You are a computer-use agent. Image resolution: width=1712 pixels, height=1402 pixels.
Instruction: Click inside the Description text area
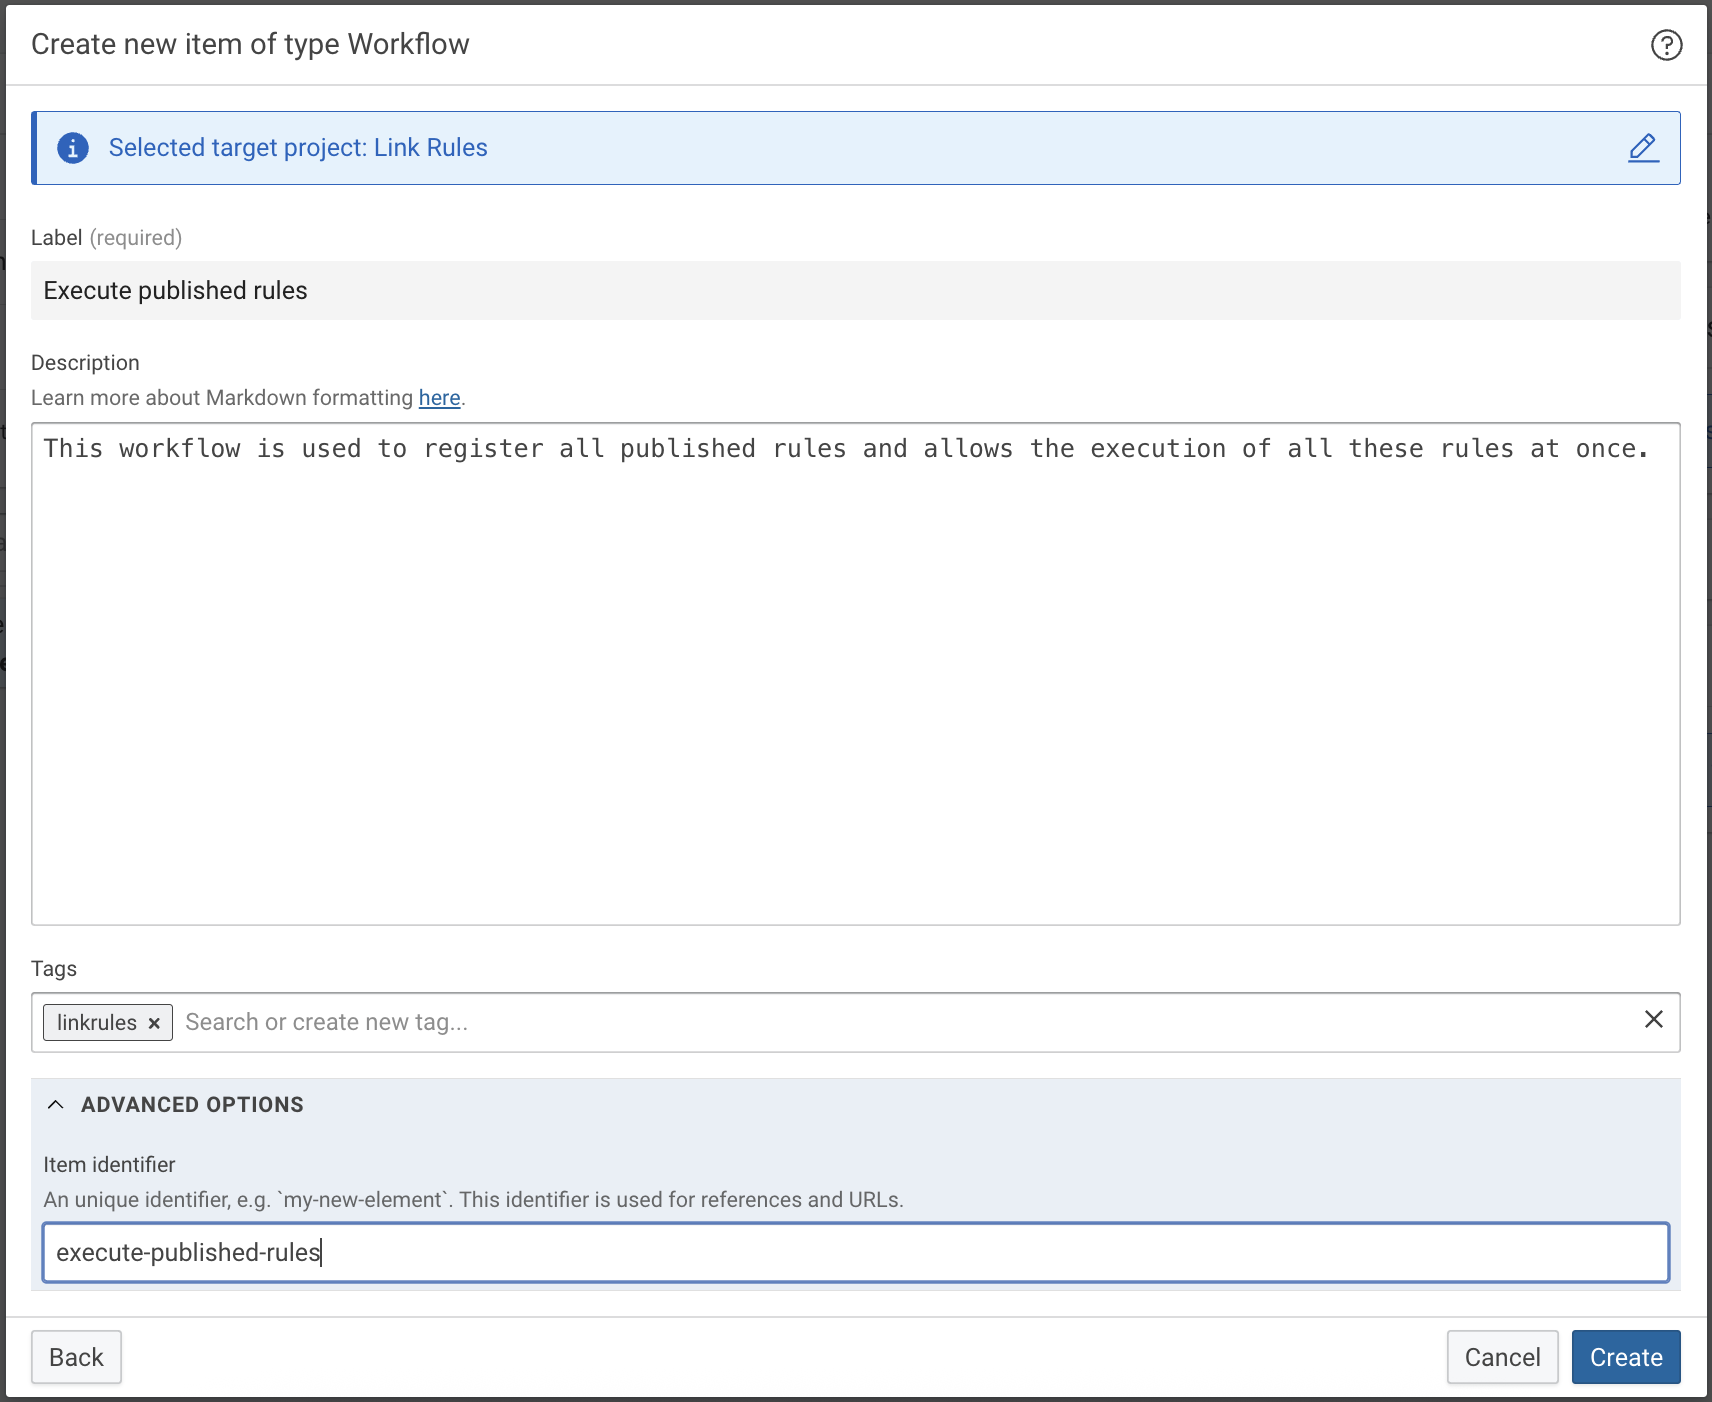coord(855,680)
